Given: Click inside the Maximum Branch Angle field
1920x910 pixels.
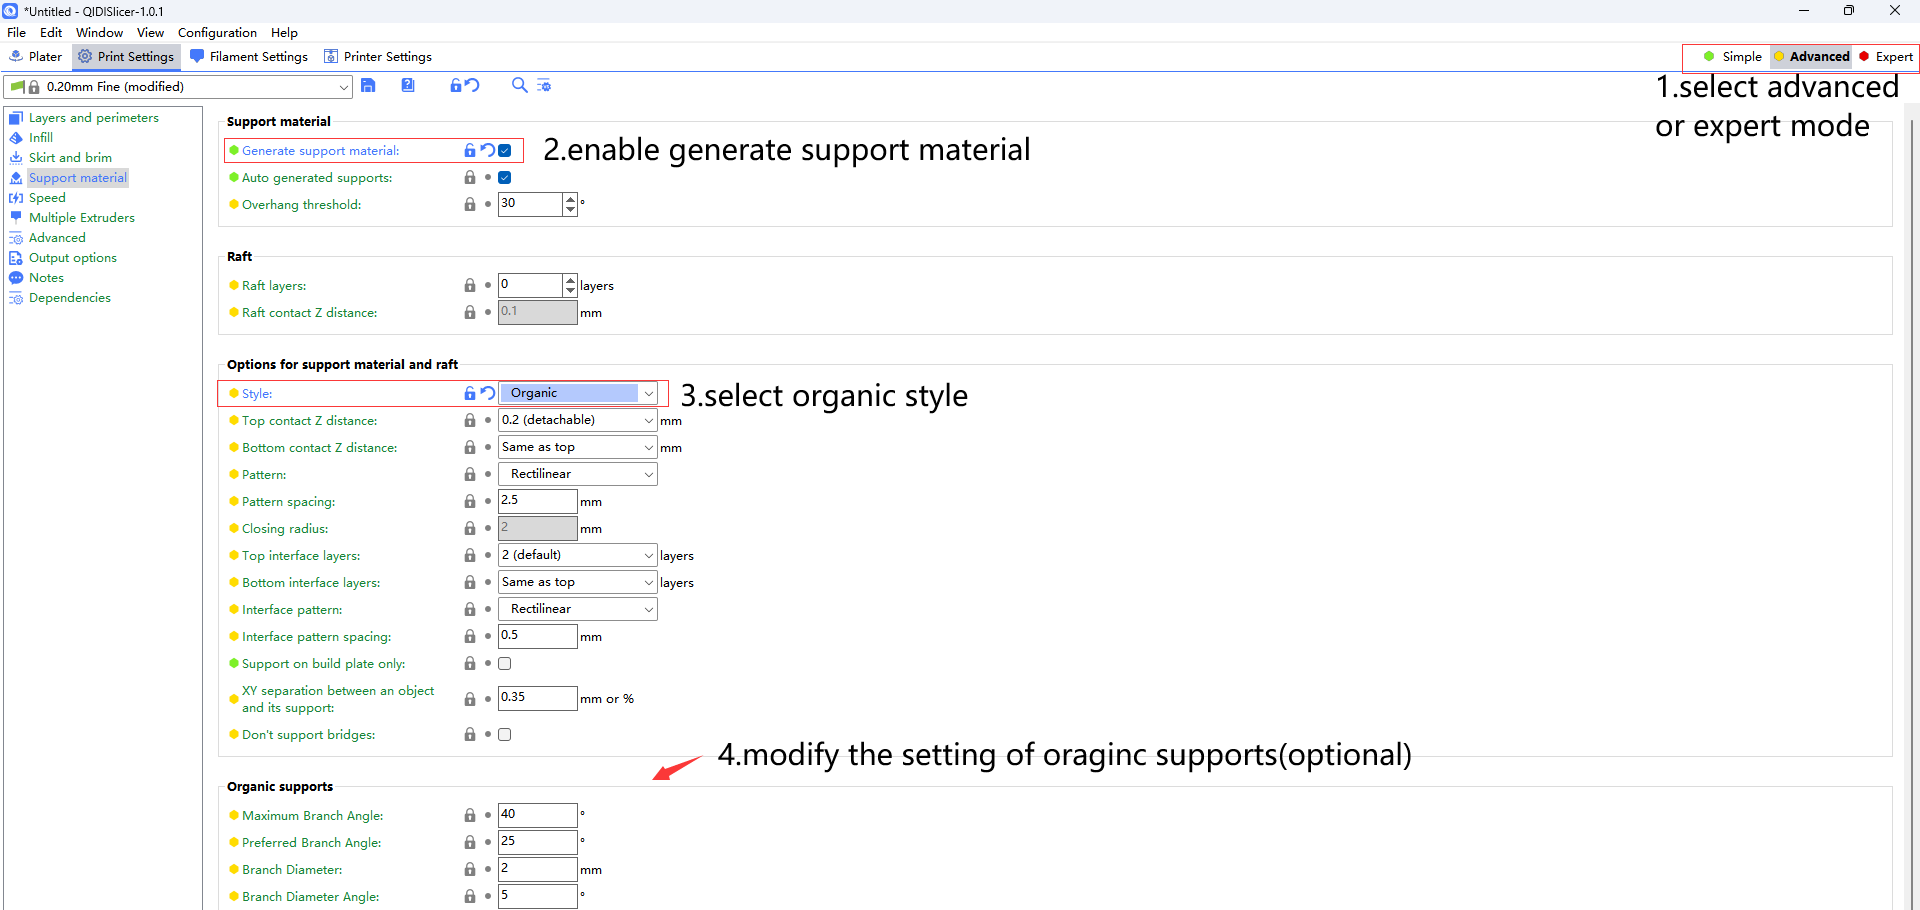Looking at the screenshot, I should [x=537, y=814].
